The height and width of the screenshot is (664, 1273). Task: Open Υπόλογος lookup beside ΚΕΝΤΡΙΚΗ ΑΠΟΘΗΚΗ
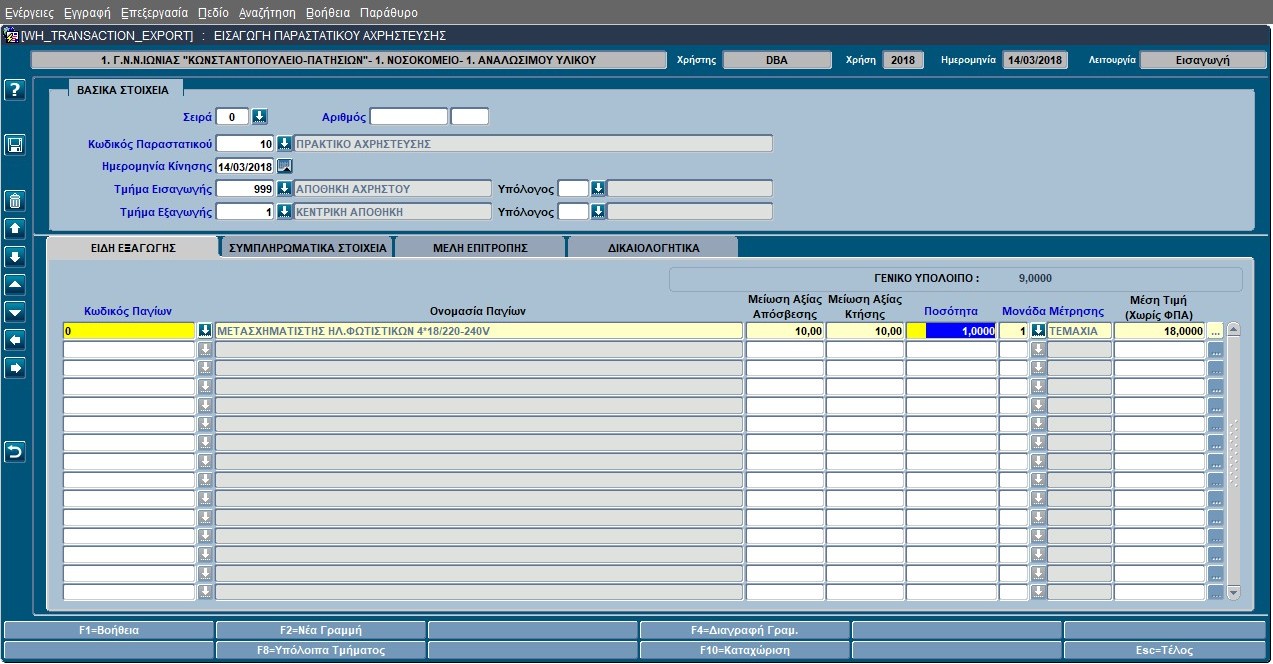598,211
